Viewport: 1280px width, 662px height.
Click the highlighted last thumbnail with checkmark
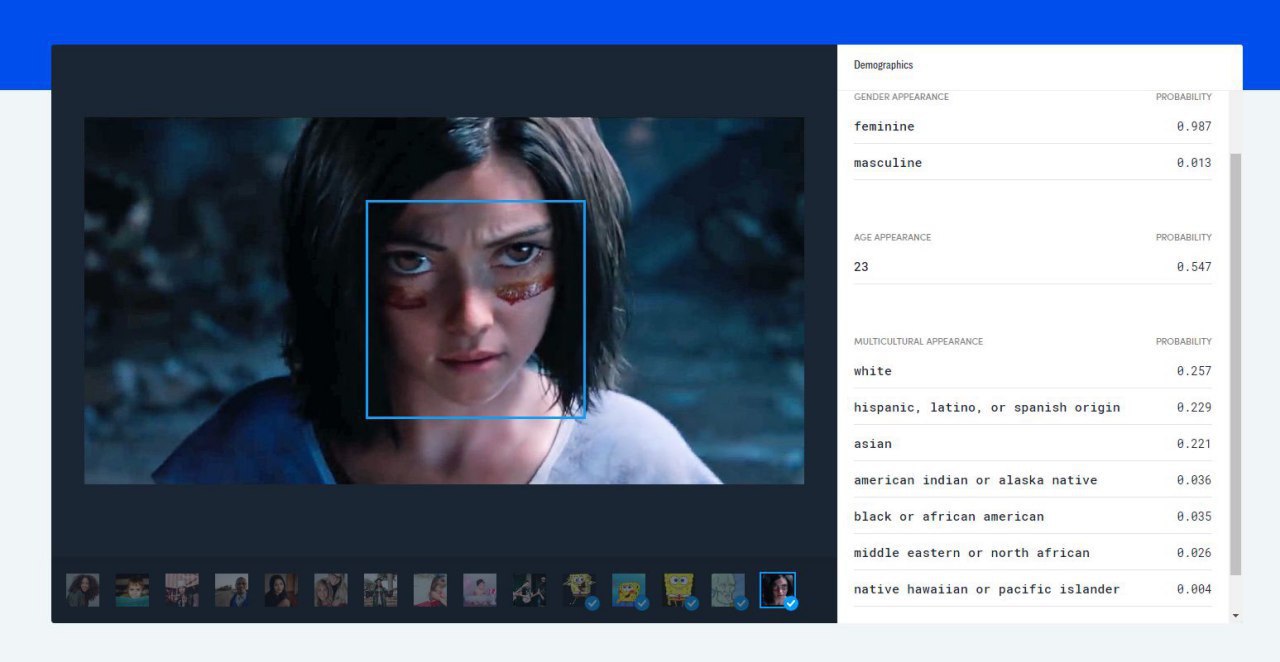(x=778, y=590)
